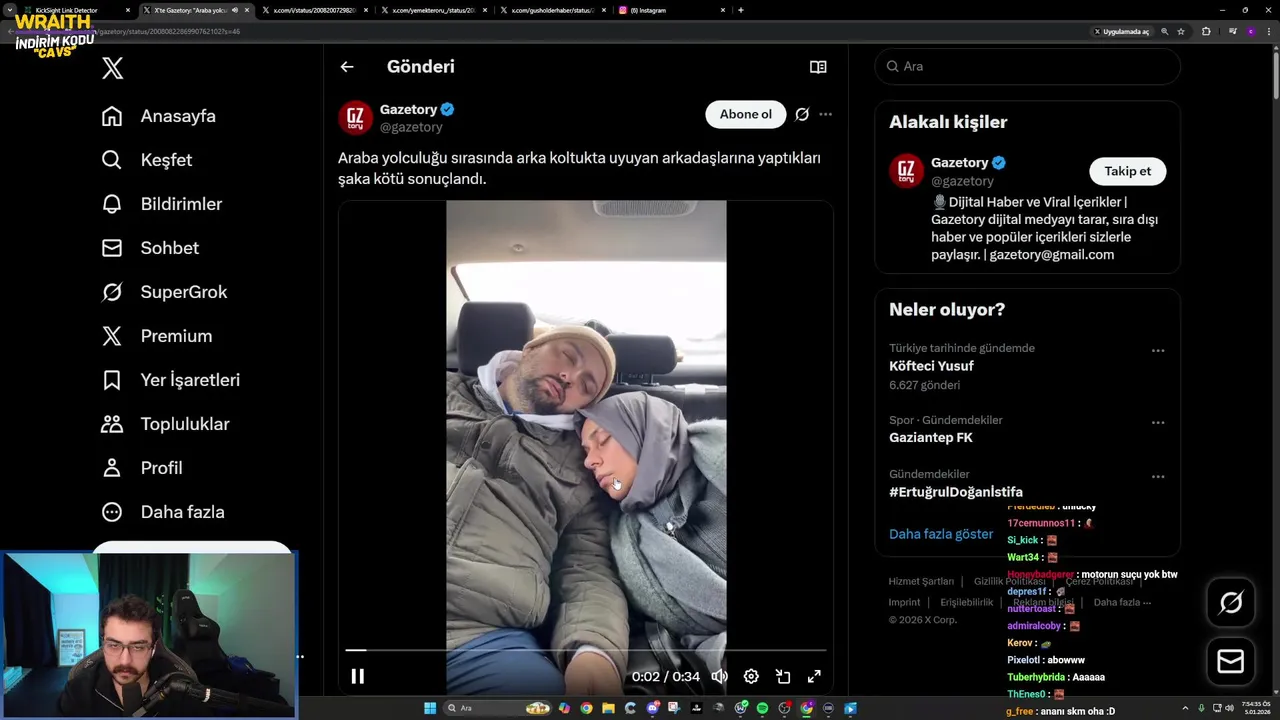Open reader view icon beside Gönderi header
Image resolution: width=1280 pixels, height=720 pixels.
[x=818, y=67]
